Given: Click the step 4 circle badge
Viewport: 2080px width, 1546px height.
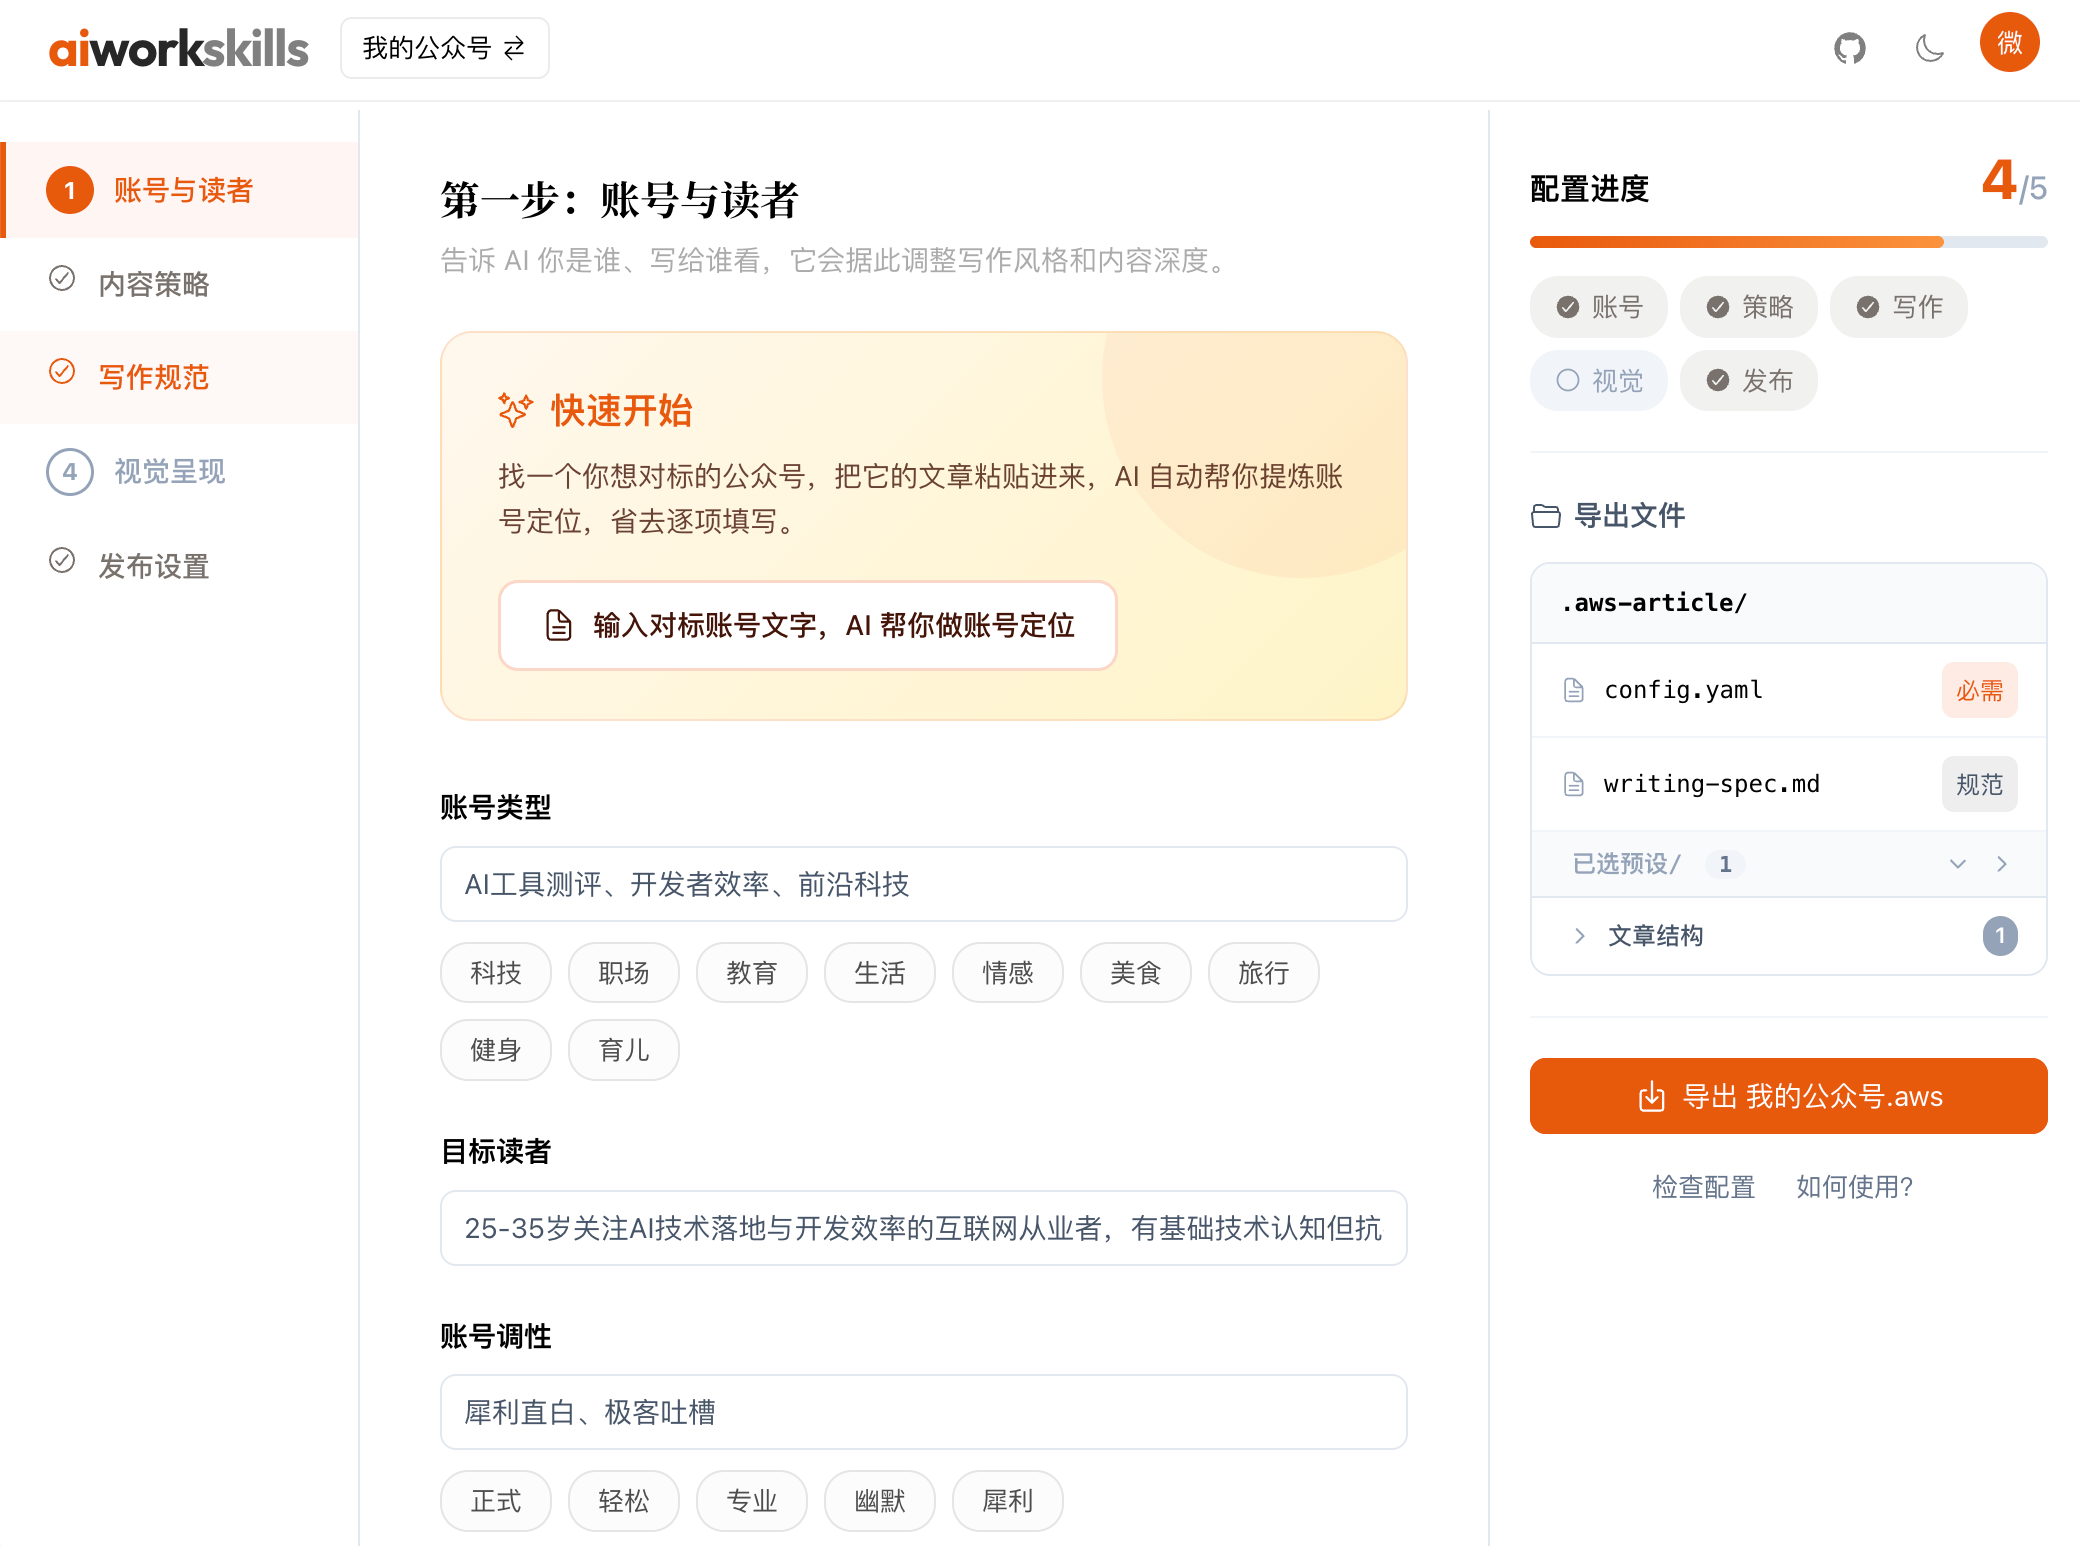Looking at the screenshot, I should point(70,472).
